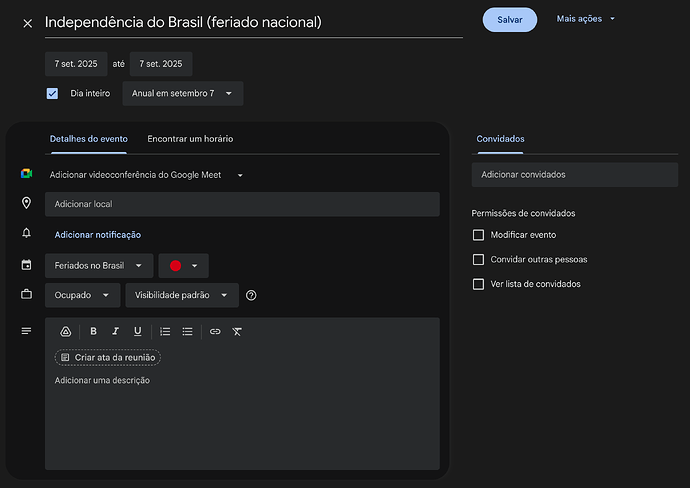Click the Criar ata da reunião chip

tap(108, 357)
